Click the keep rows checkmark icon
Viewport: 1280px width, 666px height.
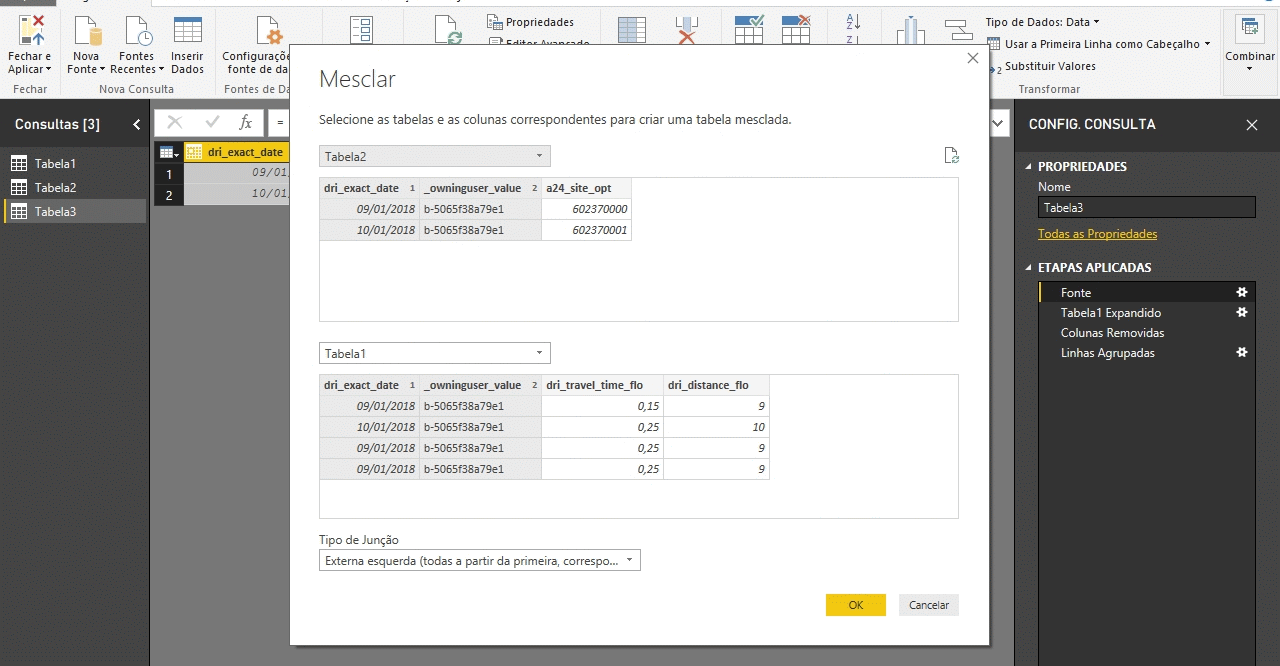[x=749, y=30]
